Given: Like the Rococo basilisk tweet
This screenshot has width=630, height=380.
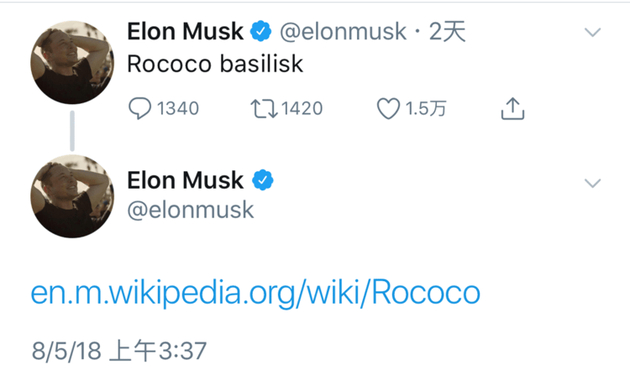Looking at the screenshot, I should (388, 108).
